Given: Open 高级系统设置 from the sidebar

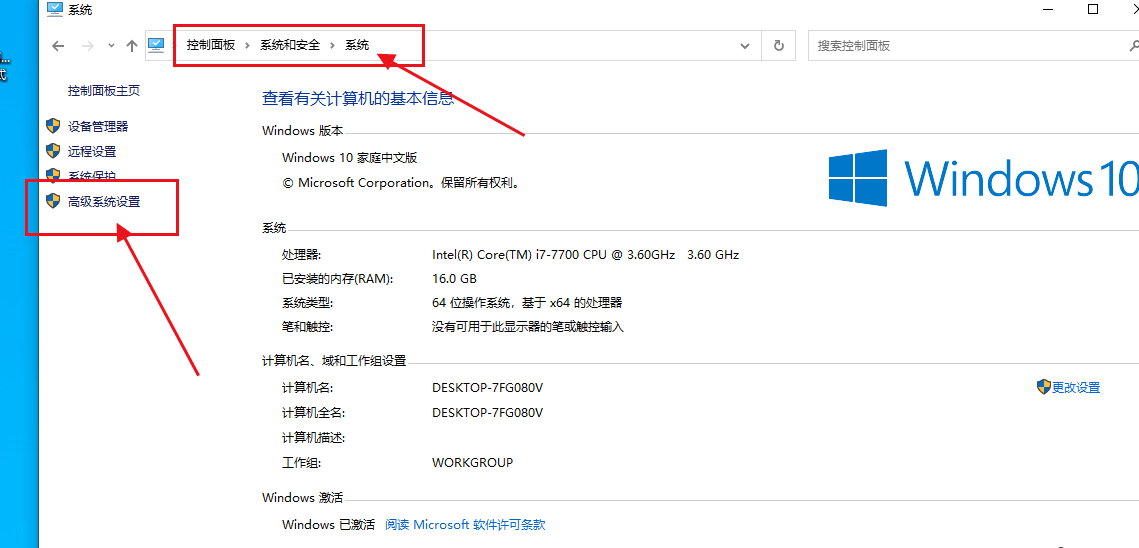Looking at the screenshot, I should pyautogui.click(x=104, y=201).
